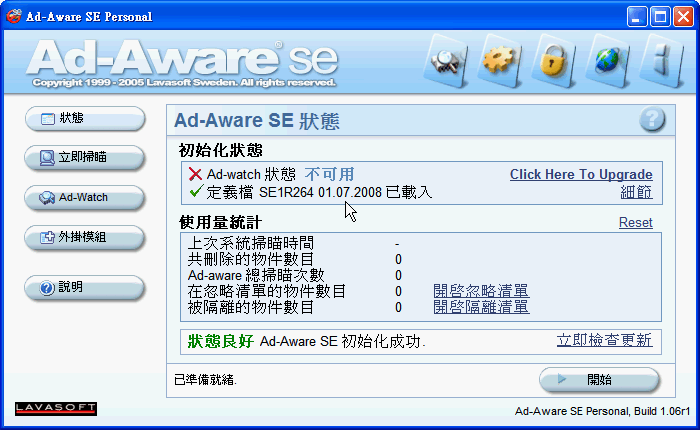
Task: Minimize the Ad-Aware SE Personal window
Action: pyautogui.click(x=637, y=17)
